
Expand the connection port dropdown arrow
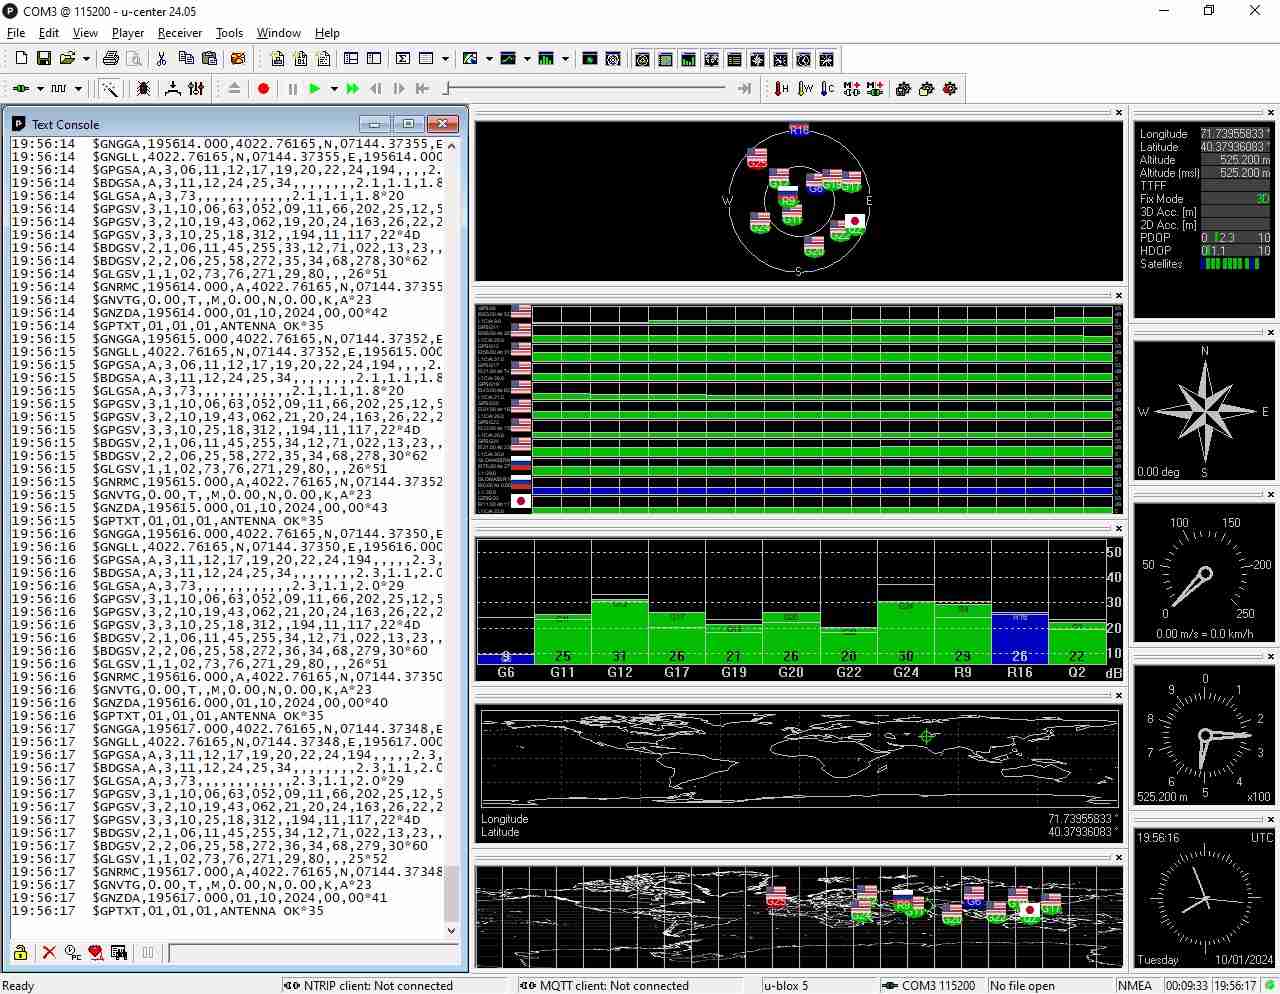pyautogui.click(x=40, y=89)
